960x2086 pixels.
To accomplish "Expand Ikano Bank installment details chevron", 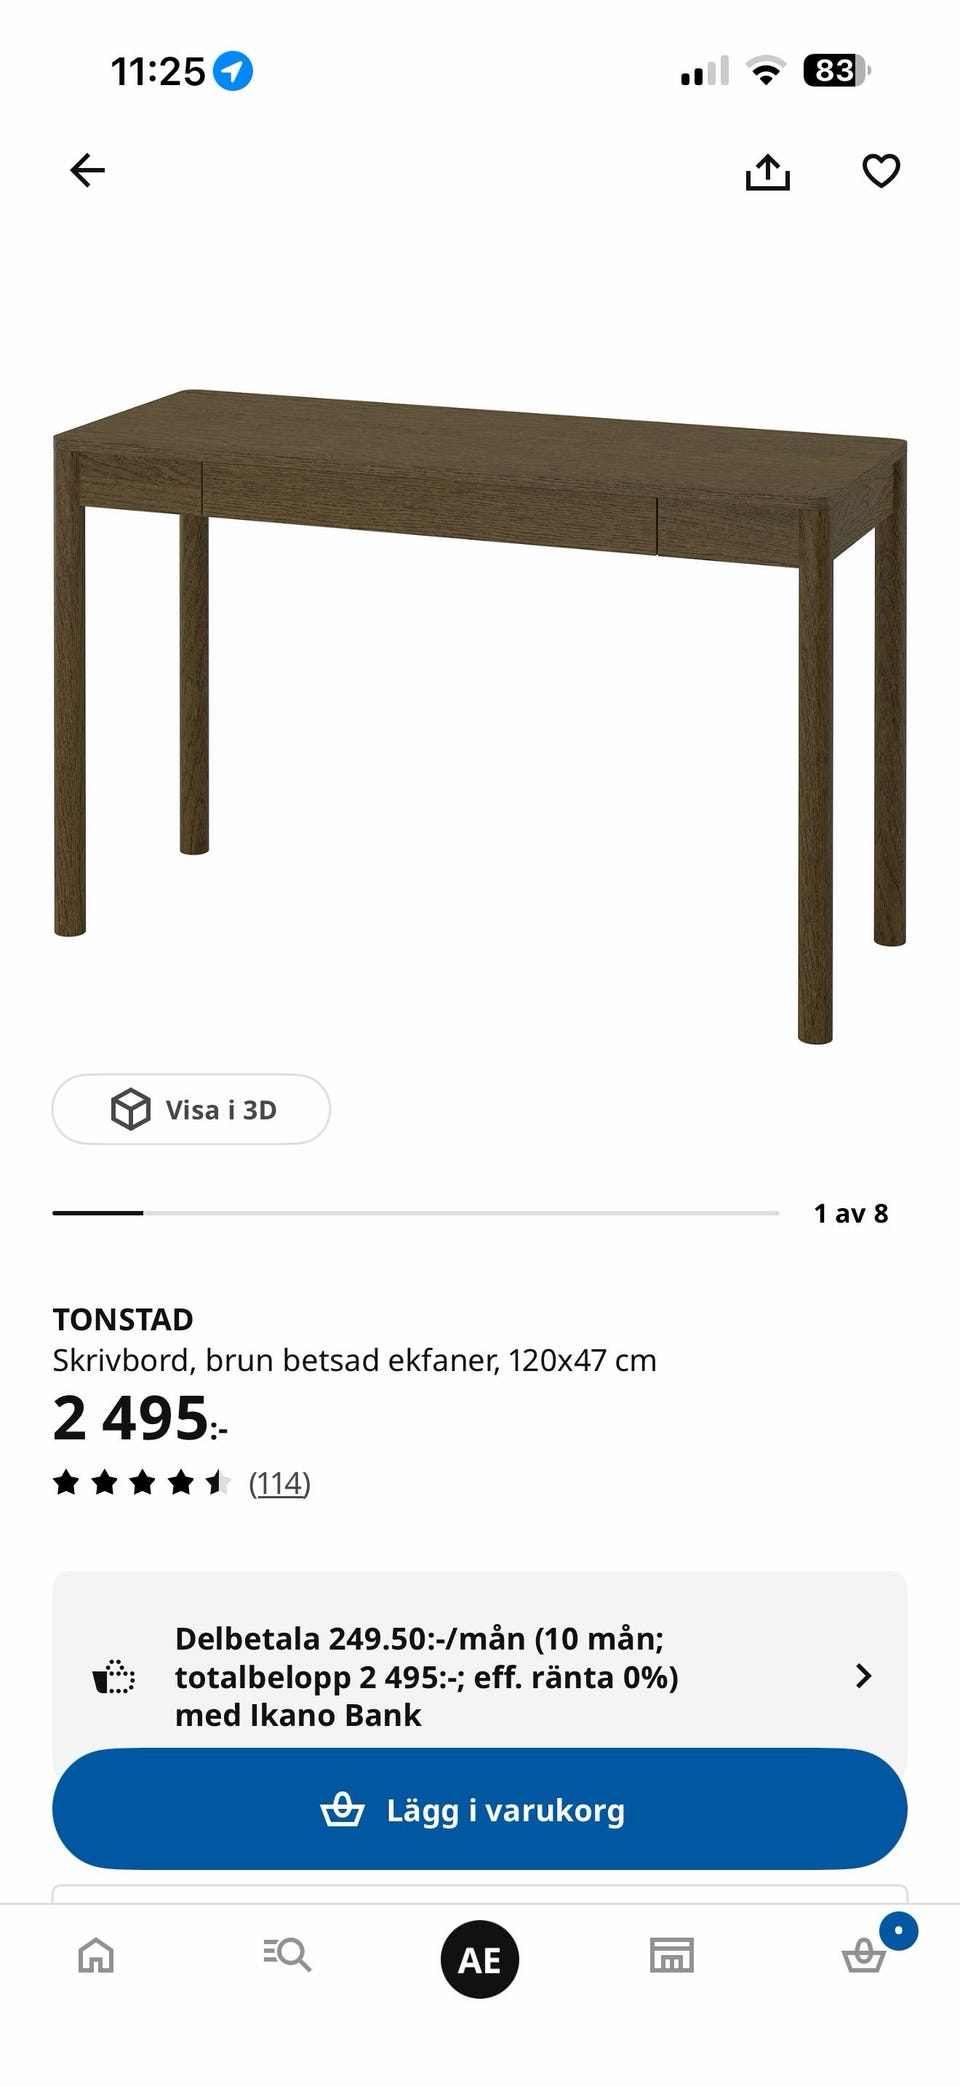I will coord(864,1676).
